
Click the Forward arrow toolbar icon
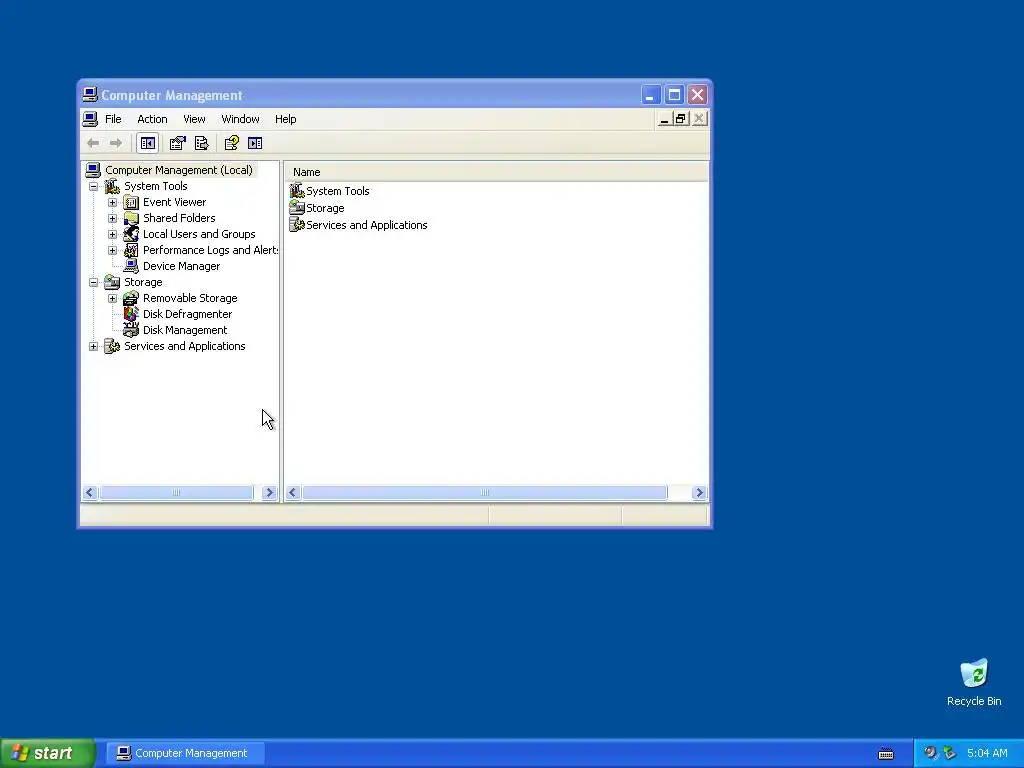click(x=116, y=143)
